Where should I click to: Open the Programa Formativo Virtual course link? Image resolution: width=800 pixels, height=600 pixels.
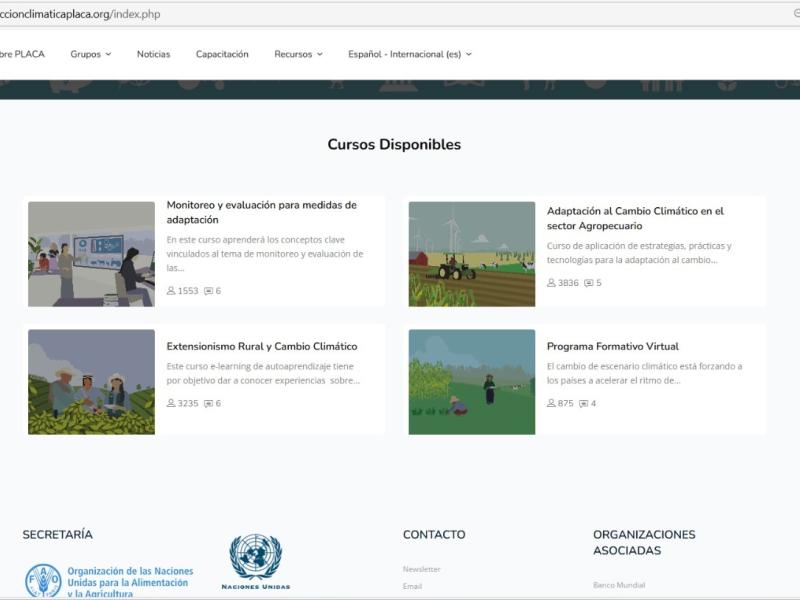tap(612, 347)
